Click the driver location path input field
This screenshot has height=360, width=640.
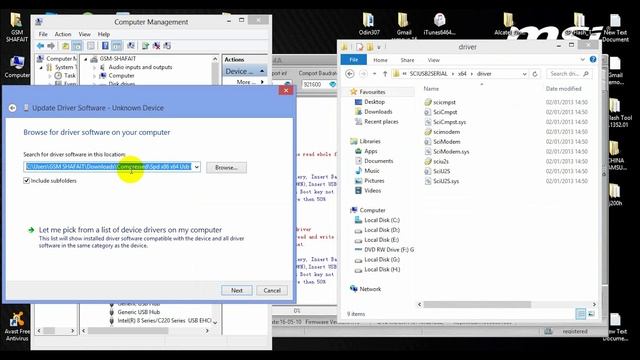(x=108, y=167)
